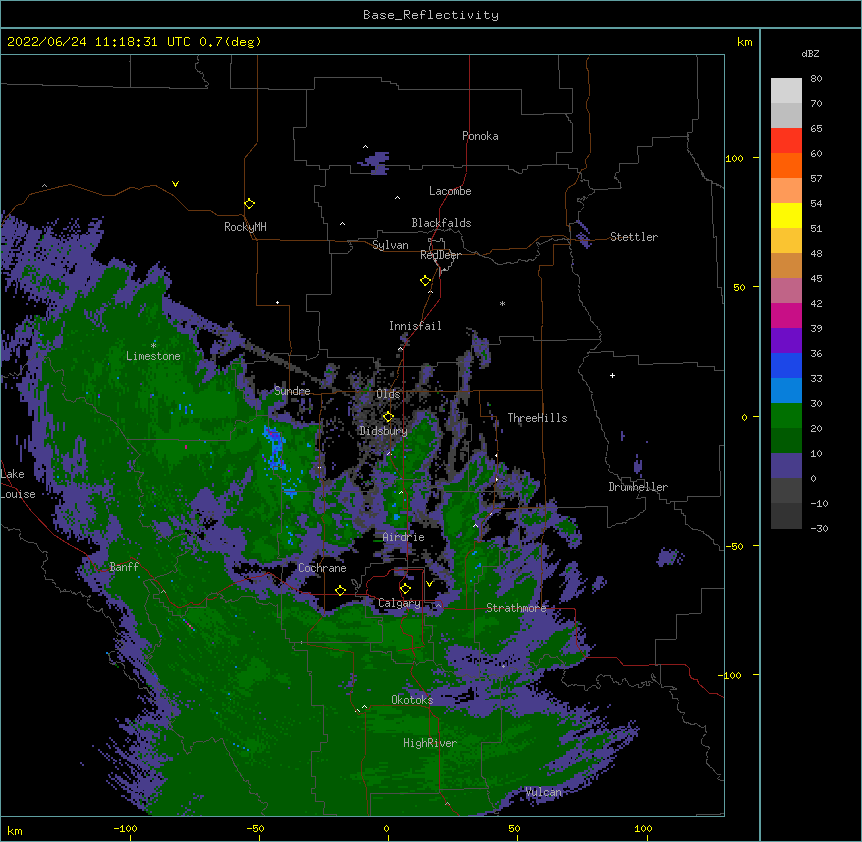
Task: Click the yellow V marker northwest of RockyMH
Action: click(x=175, y=184)
